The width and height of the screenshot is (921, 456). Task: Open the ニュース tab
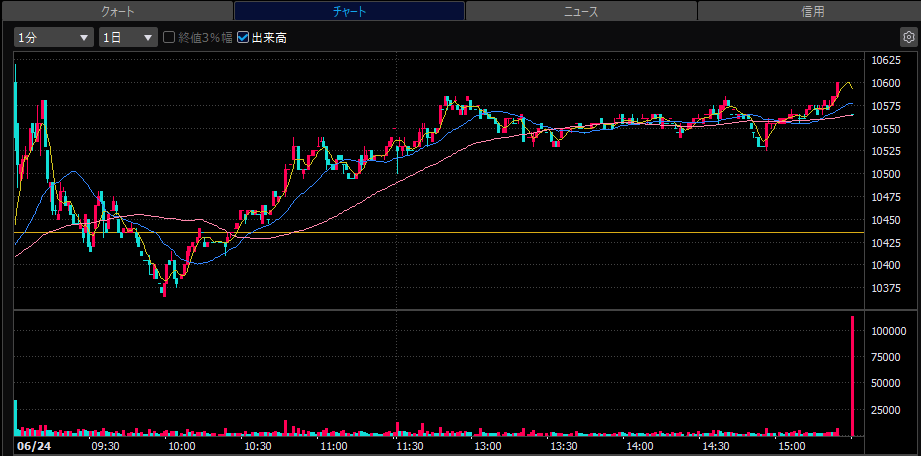click(581, 11)
